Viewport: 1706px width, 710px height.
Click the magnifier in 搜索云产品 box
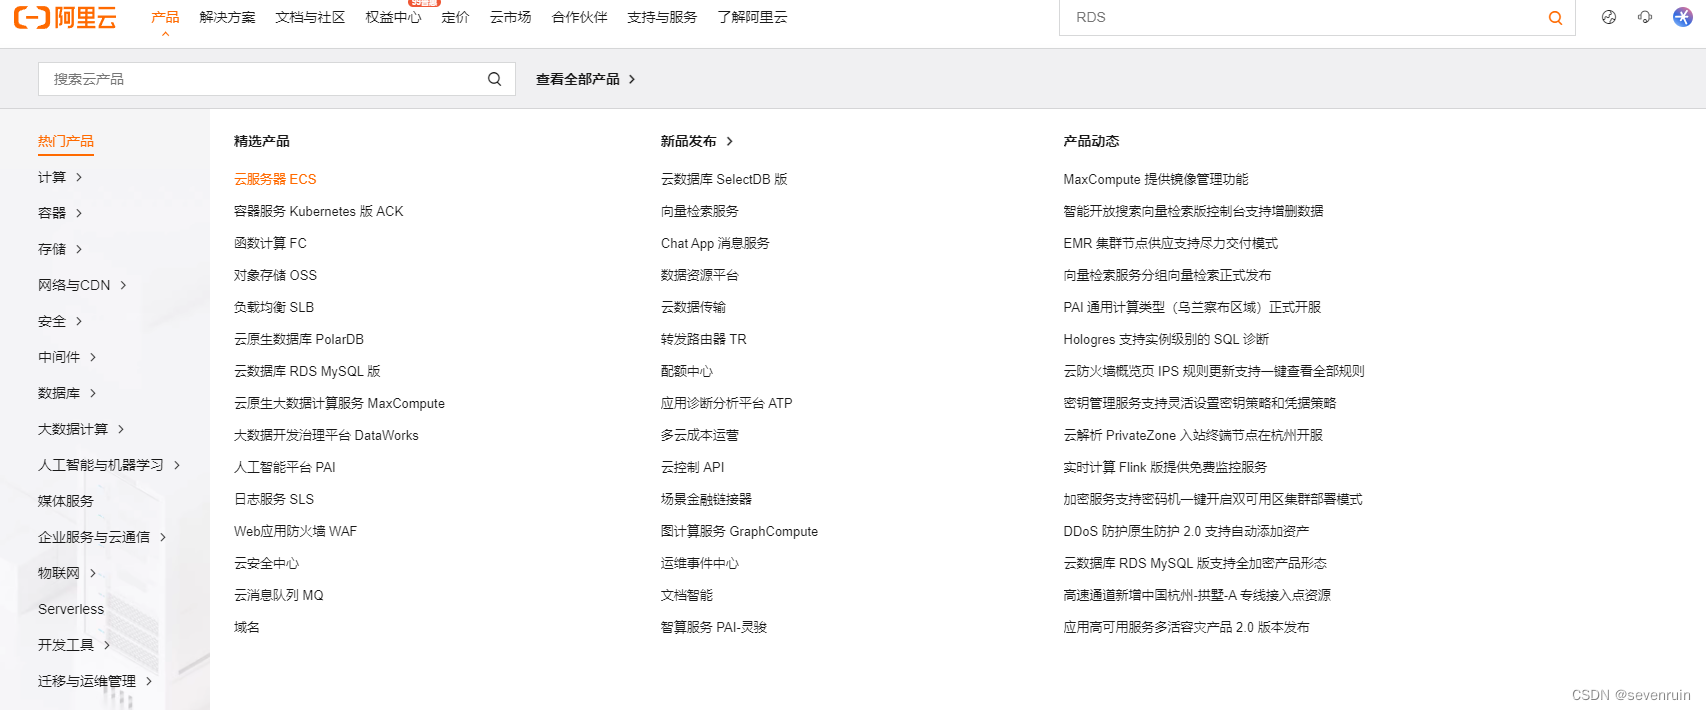pyautogui.click(x=494, y=79)
